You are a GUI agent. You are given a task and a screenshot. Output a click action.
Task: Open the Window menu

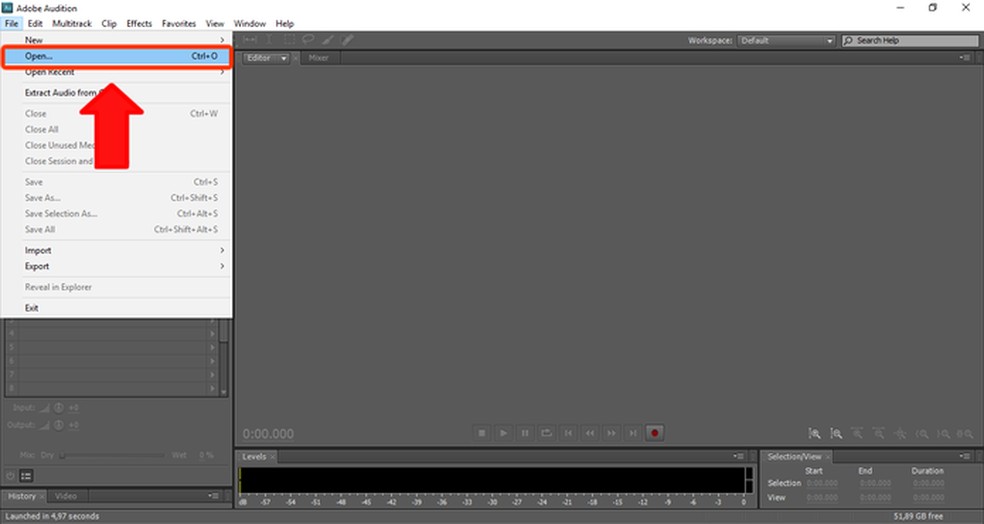[250, 23]
